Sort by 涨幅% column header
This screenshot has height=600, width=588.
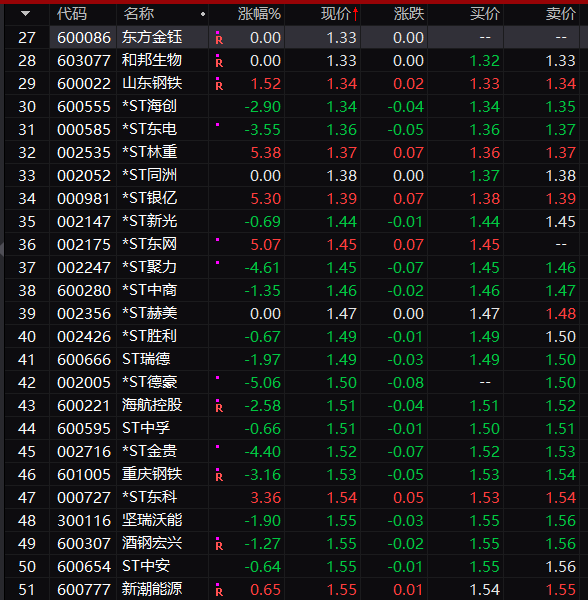(x=259, y=14)
